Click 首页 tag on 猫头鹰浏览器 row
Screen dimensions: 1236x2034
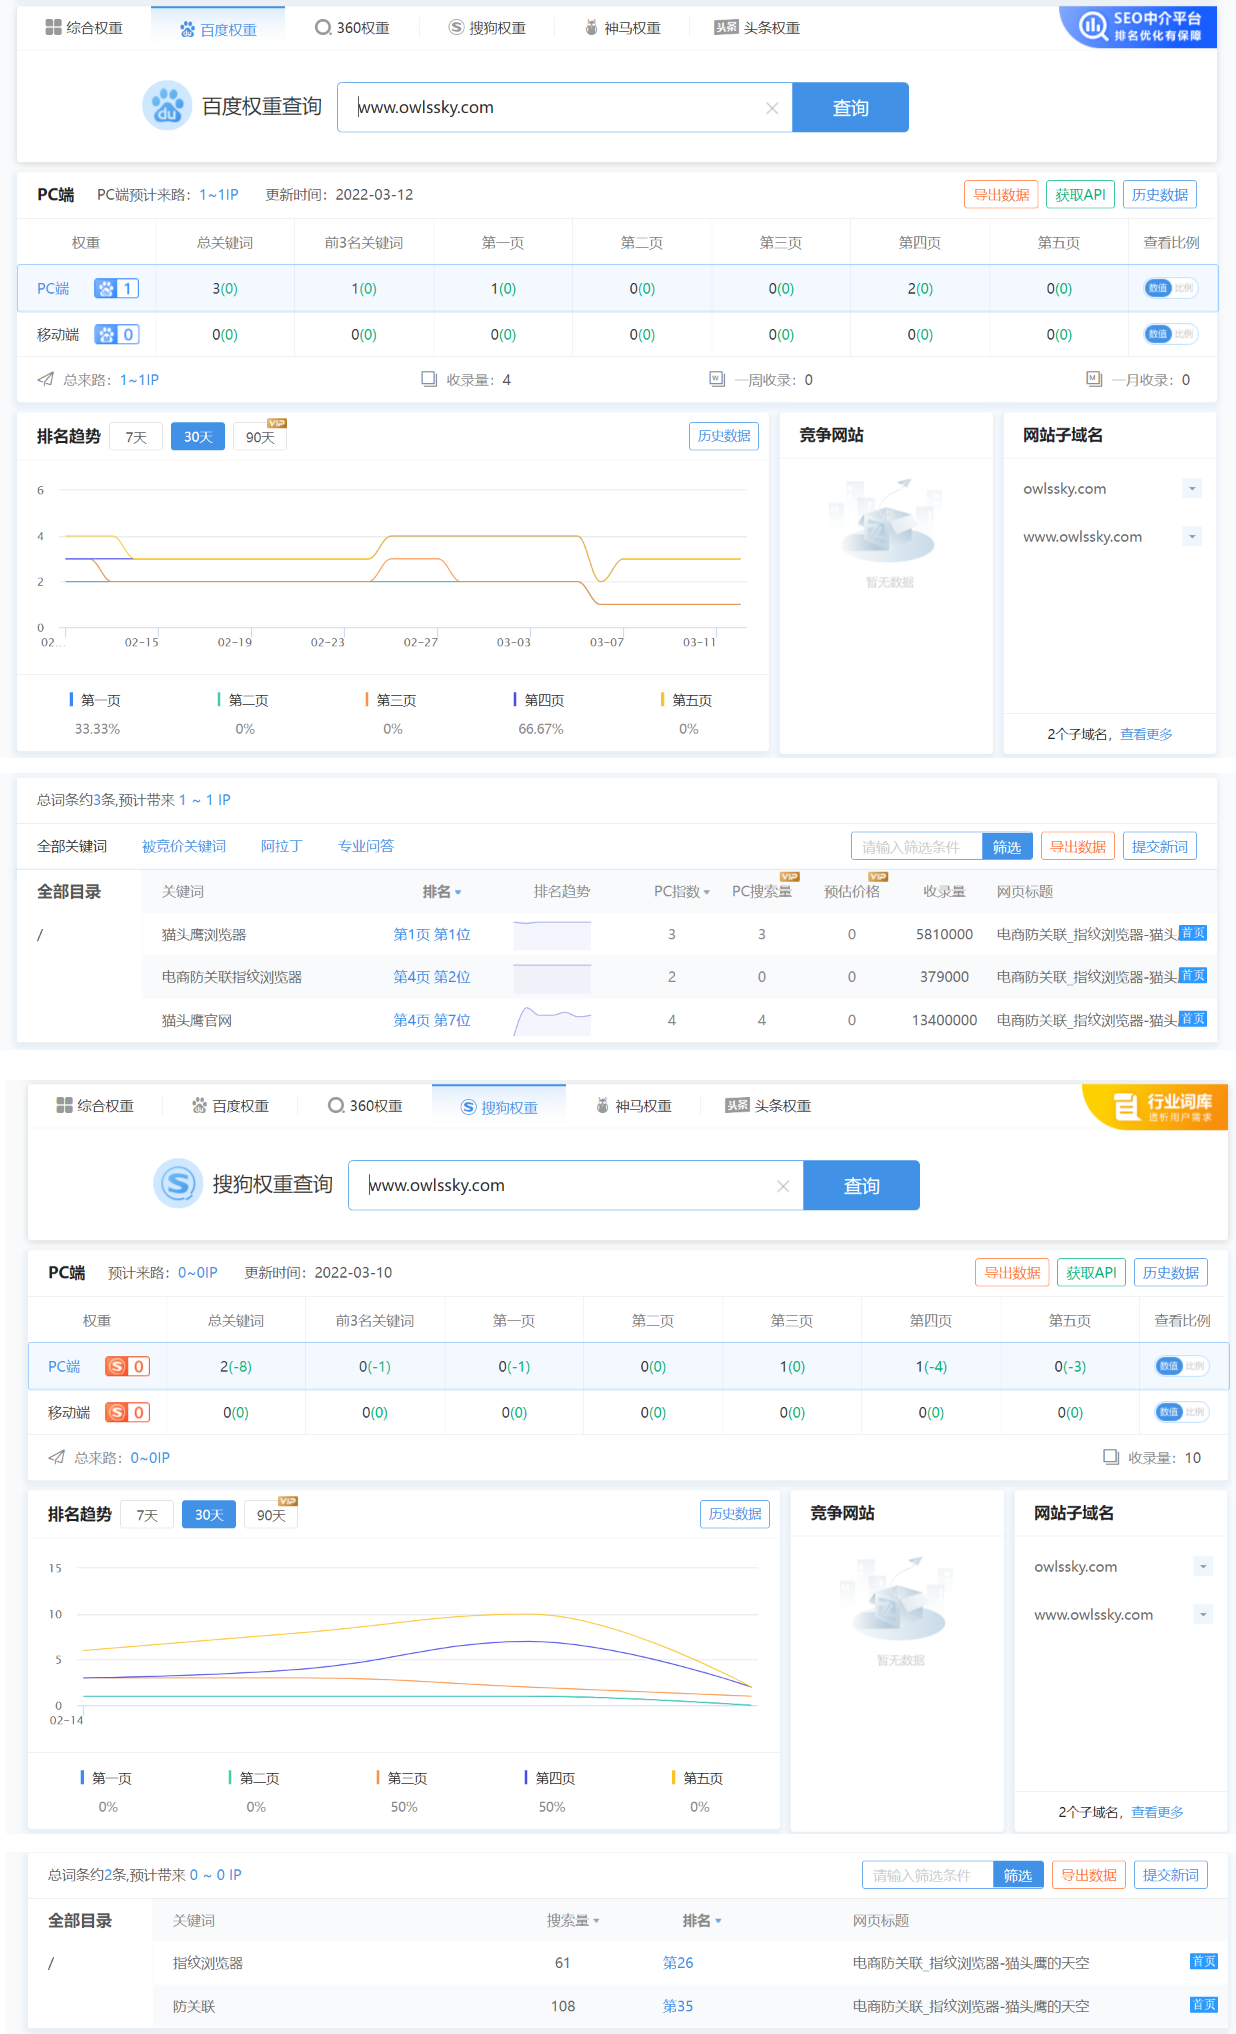1192,933
